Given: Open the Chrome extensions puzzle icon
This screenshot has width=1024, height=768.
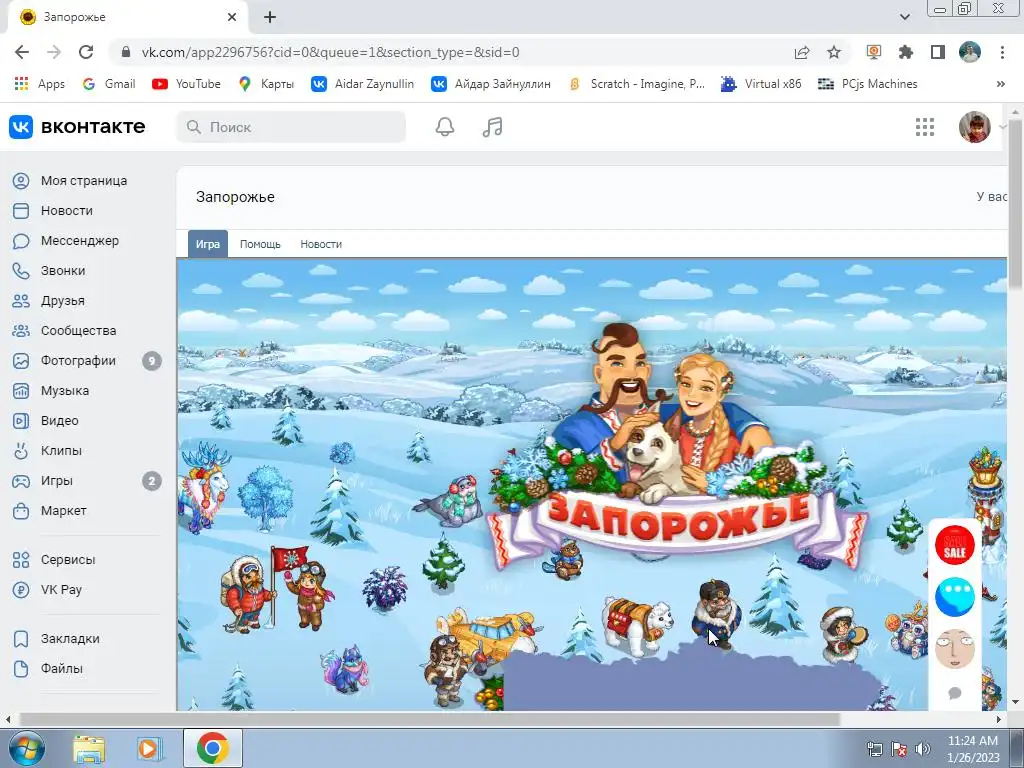Looking at the screenshot, I should (905, 52).
